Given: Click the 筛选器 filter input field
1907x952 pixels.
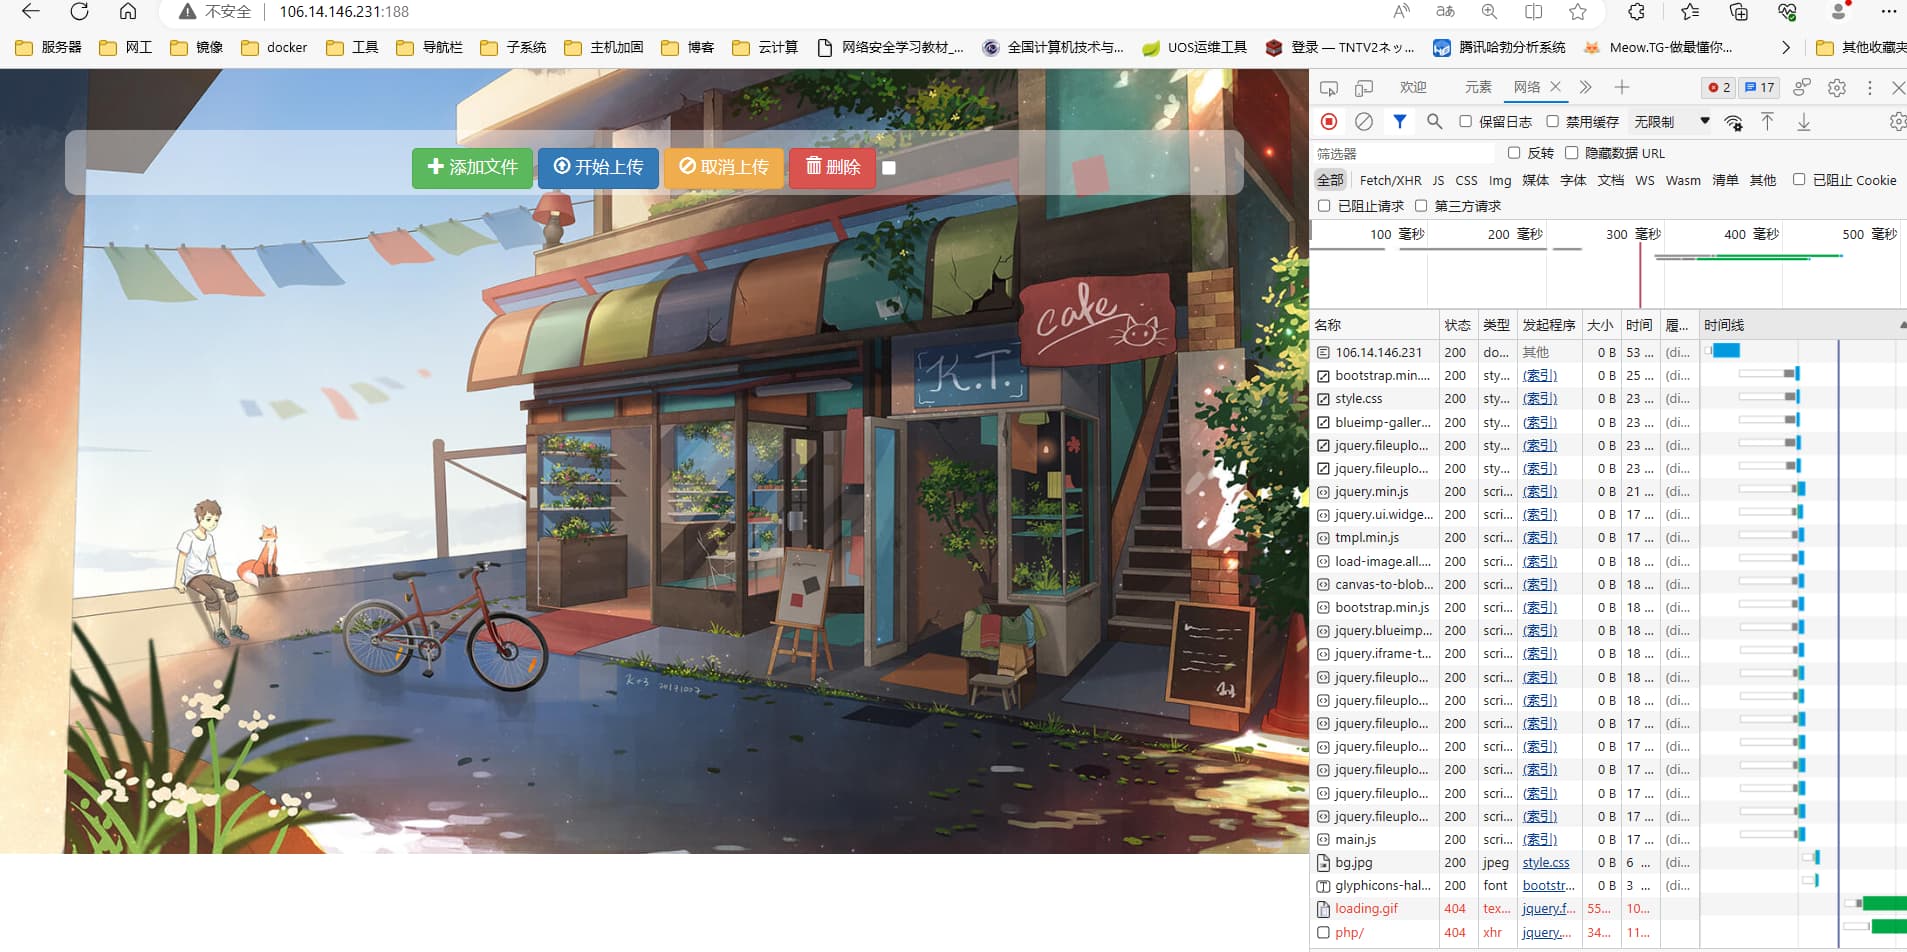Looking at the screenshot, I should point(1404,153).
